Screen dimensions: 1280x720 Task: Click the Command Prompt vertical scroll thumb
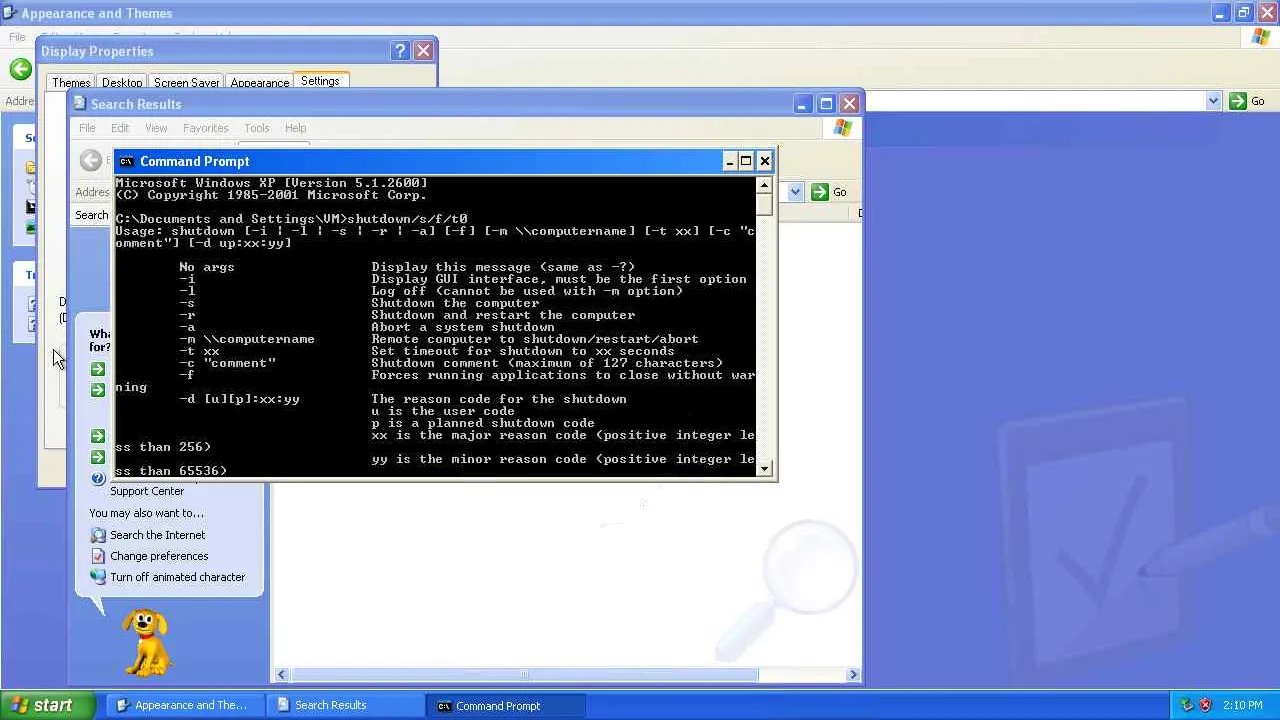click(x=765, y=203)
